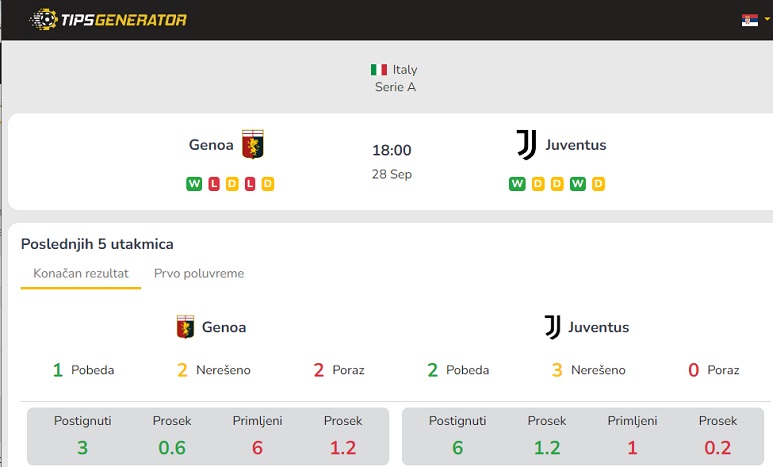Open the Juventus team name link
Viewport: 773px width, 467px height.
[x=576, y=144]
